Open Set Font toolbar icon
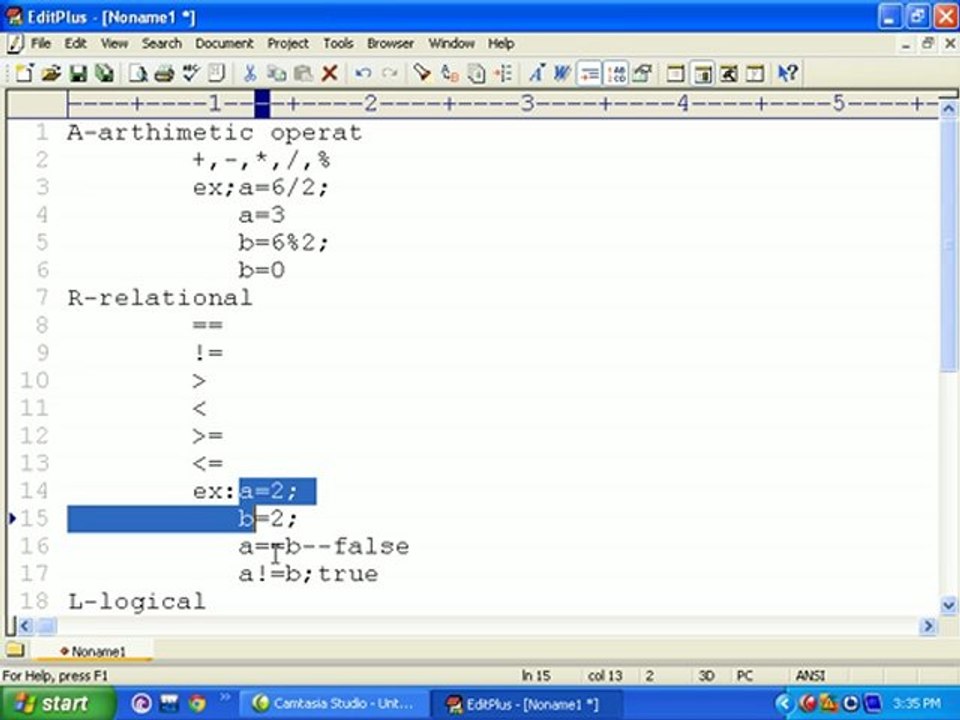960x720 pixels. click(536, 73)
